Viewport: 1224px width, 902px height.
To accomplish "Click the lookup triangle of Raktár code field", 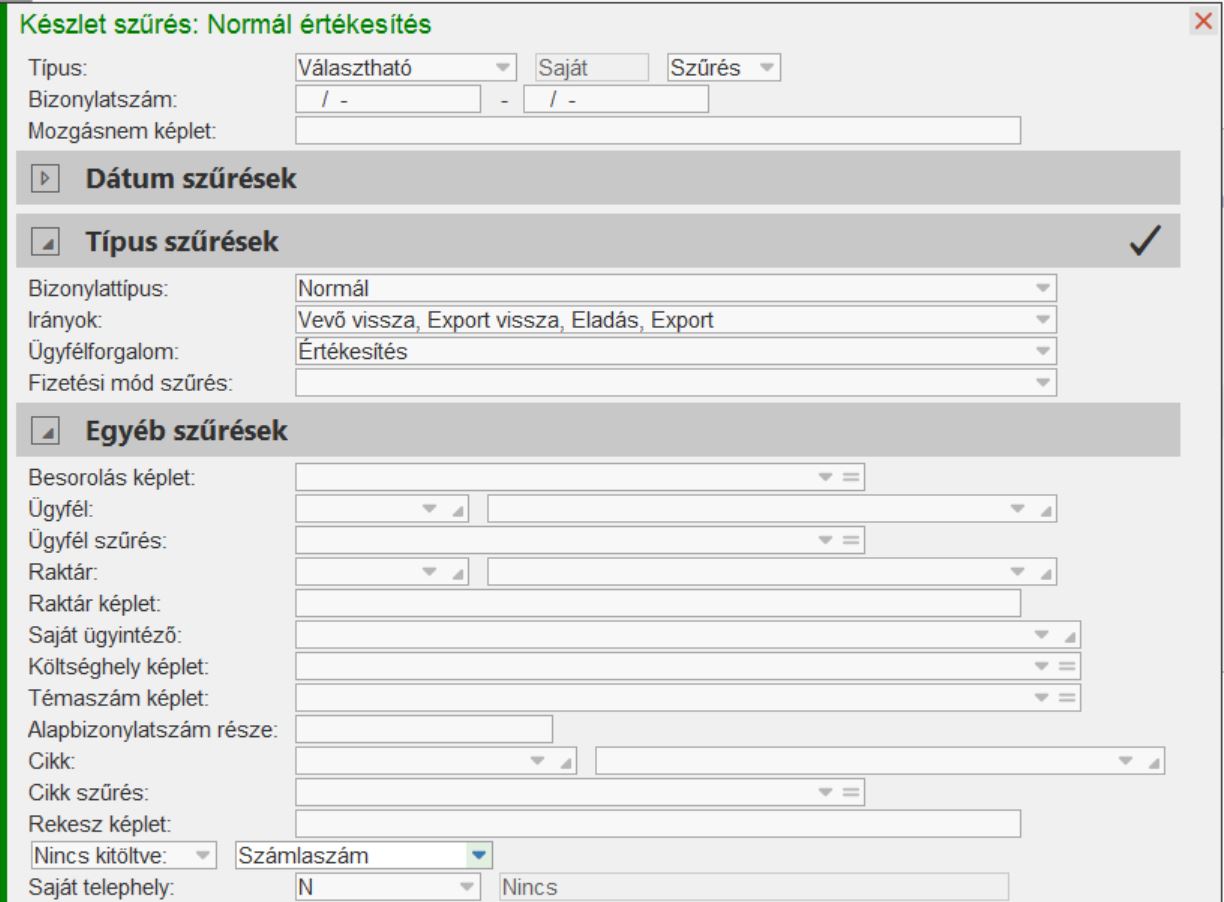I will tap(459, 573).
